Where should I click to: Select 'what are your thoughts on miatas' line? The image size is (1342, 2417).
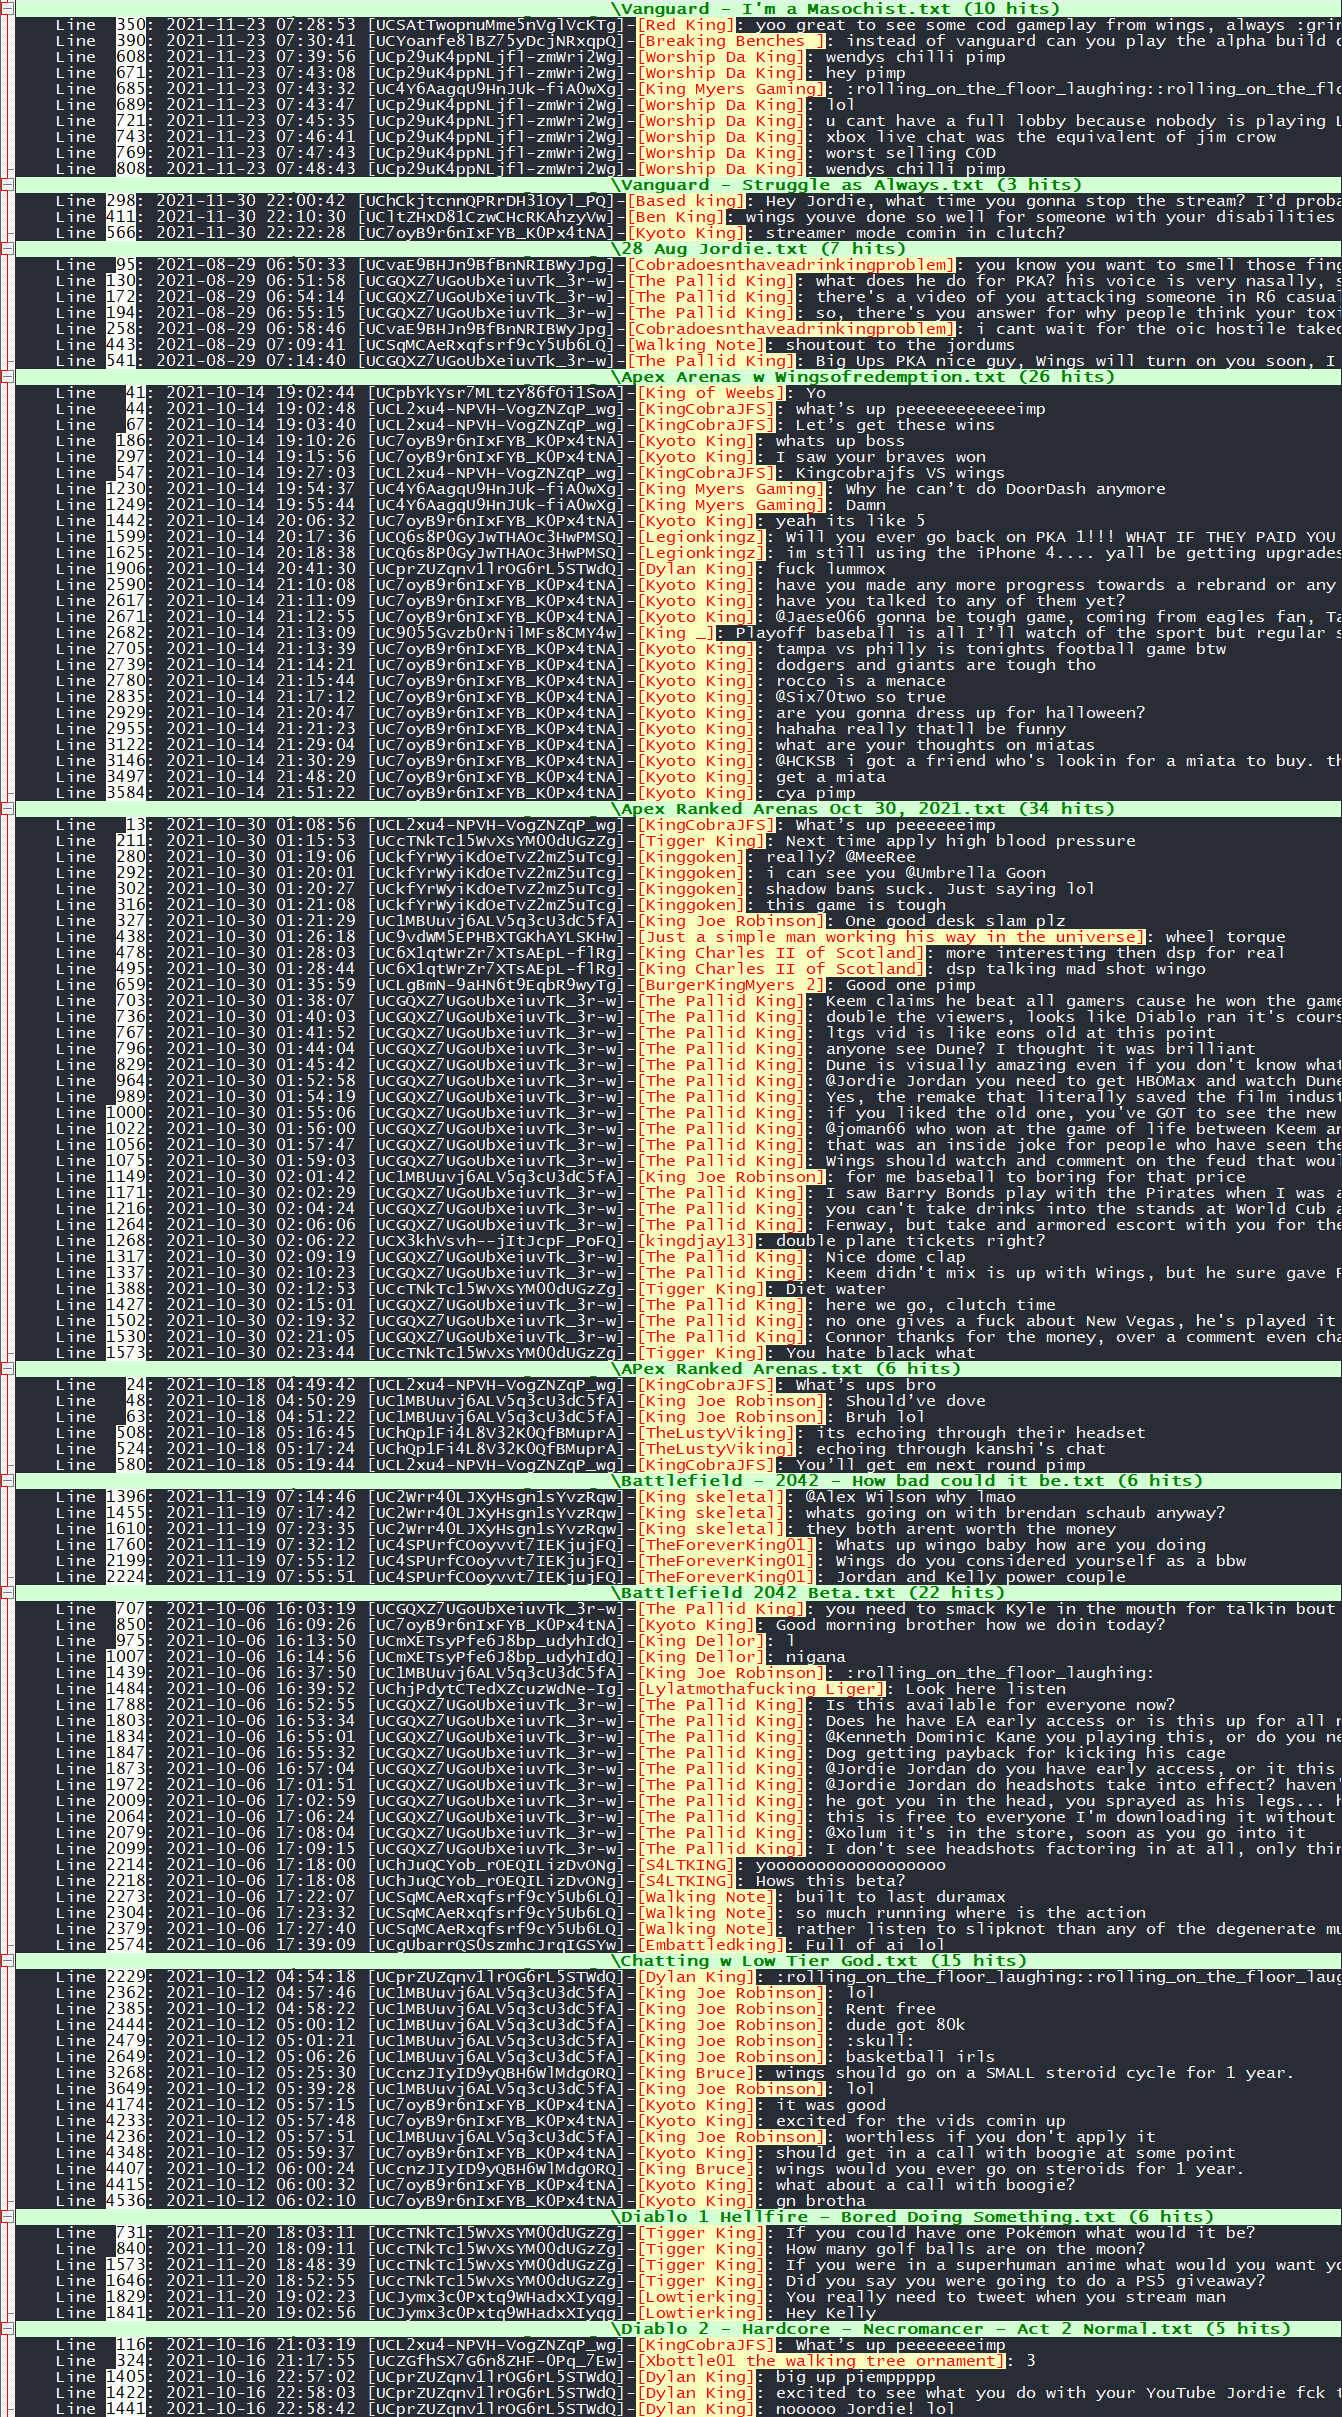(678, 745)
